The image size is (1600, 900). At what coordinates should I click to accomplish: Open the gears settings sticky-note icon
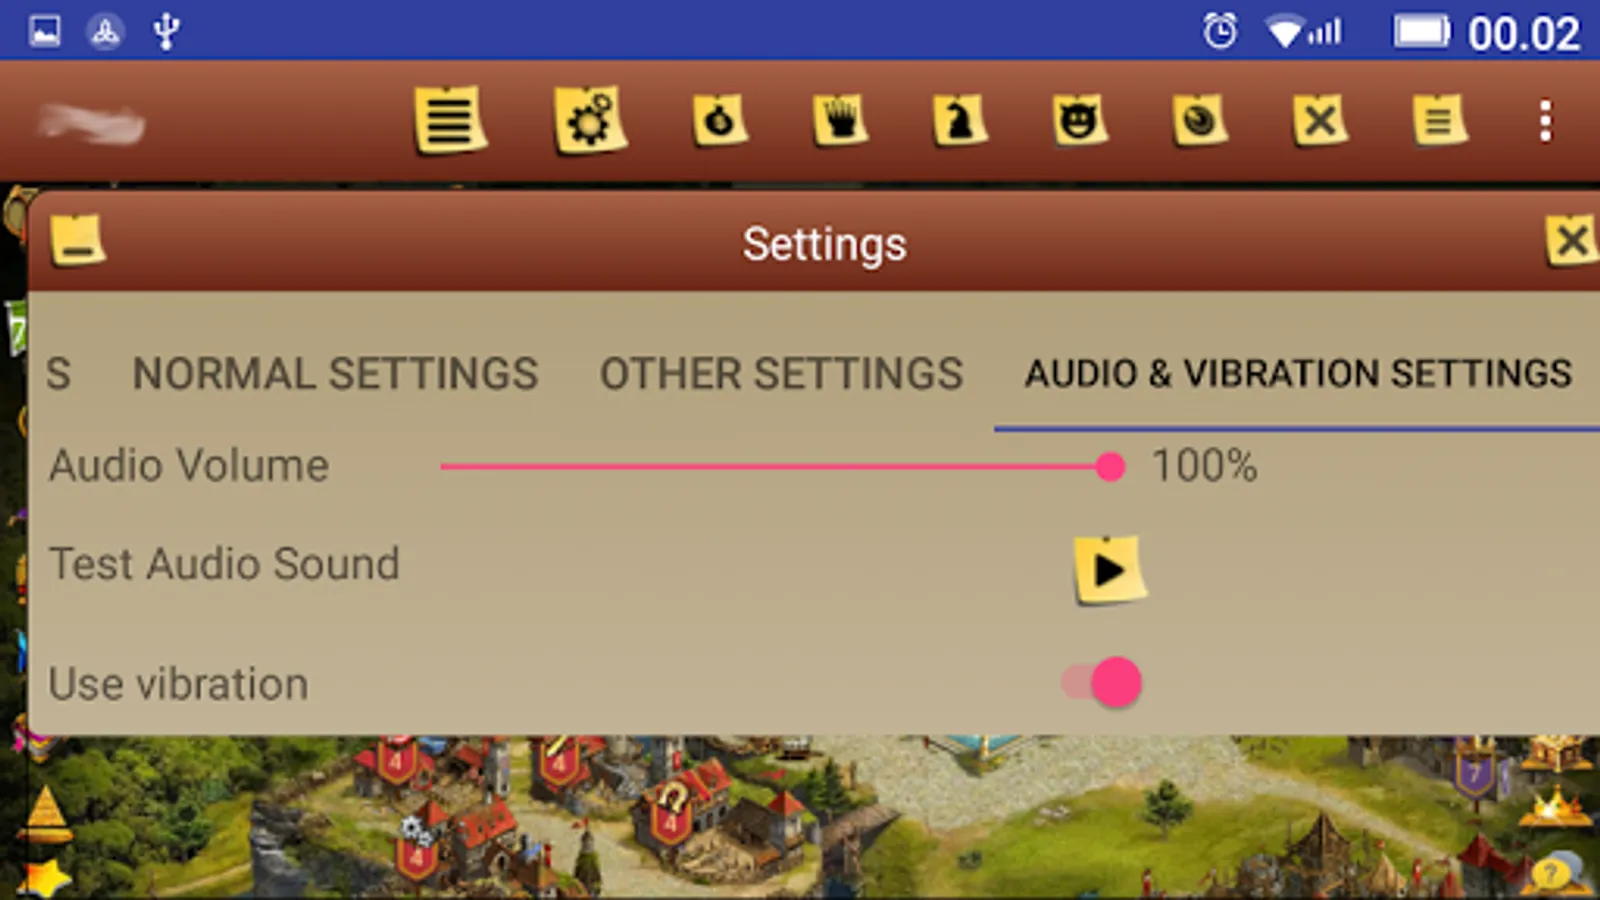click(590, 120)
